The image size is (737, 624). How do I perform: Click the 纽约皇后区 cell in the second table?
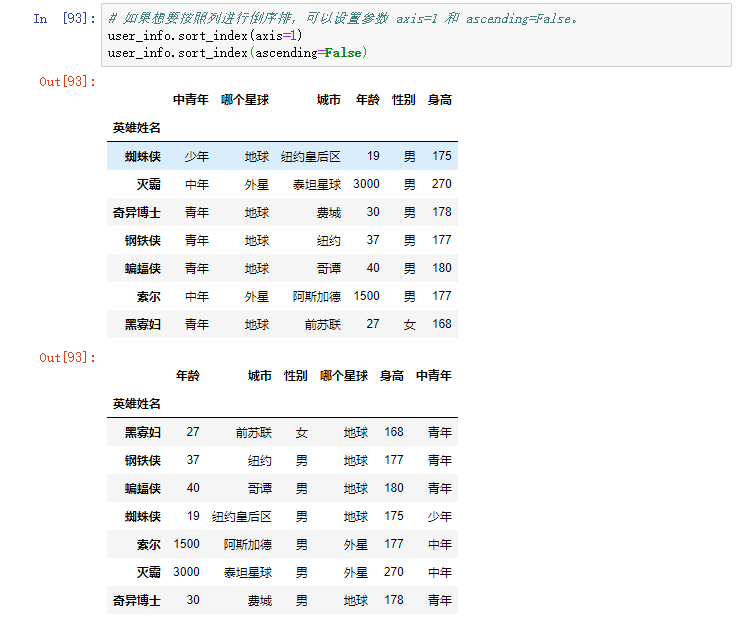(x=242, y=516)
